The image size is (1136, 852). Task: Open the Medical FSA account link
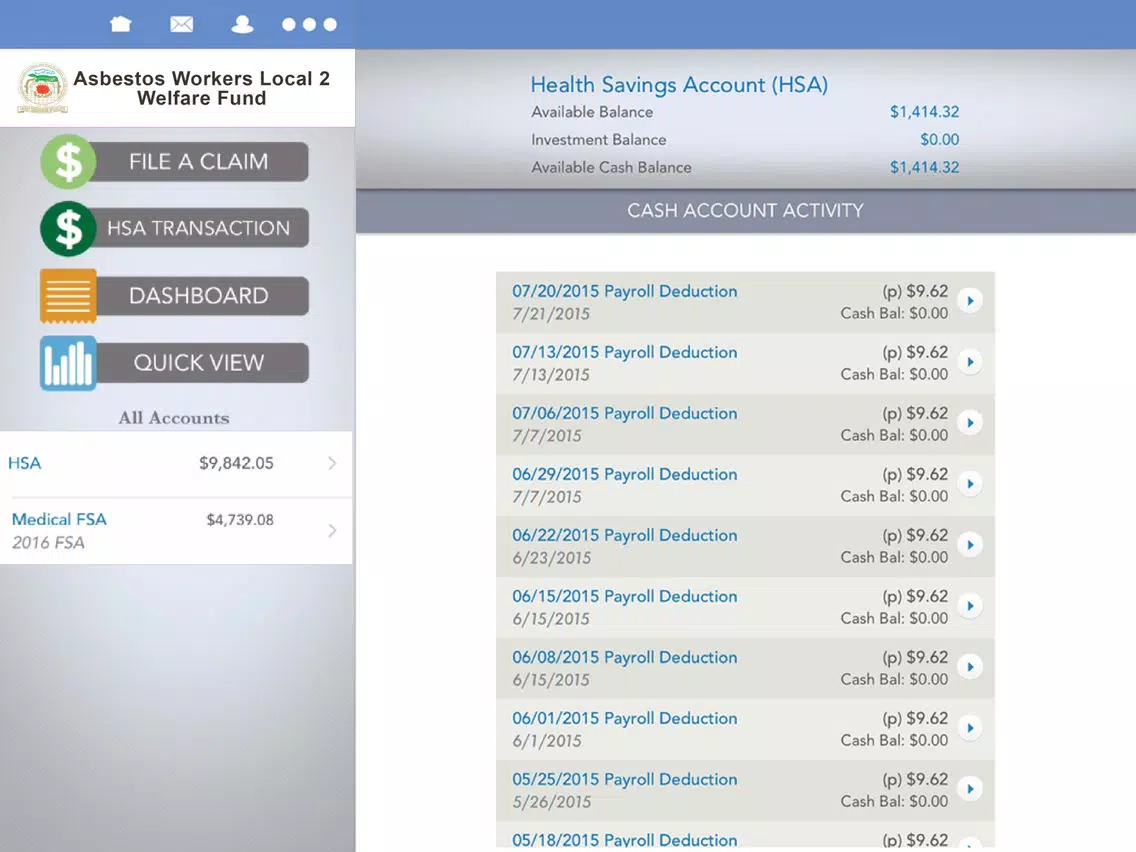(59, 519)
